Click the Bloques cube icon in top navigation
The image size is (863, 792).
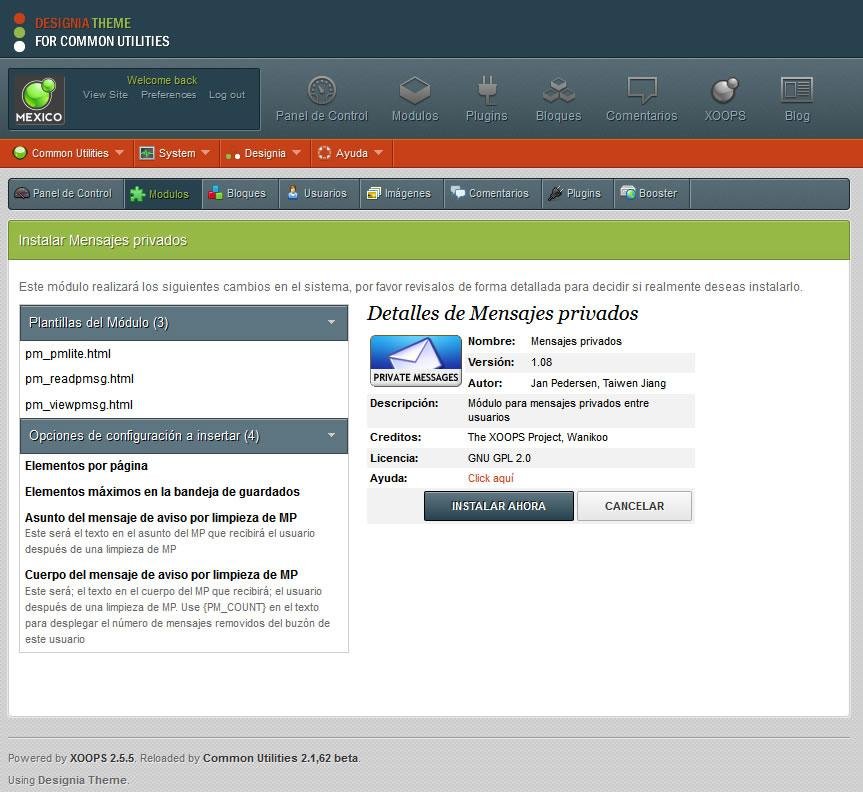pos(558,90)
